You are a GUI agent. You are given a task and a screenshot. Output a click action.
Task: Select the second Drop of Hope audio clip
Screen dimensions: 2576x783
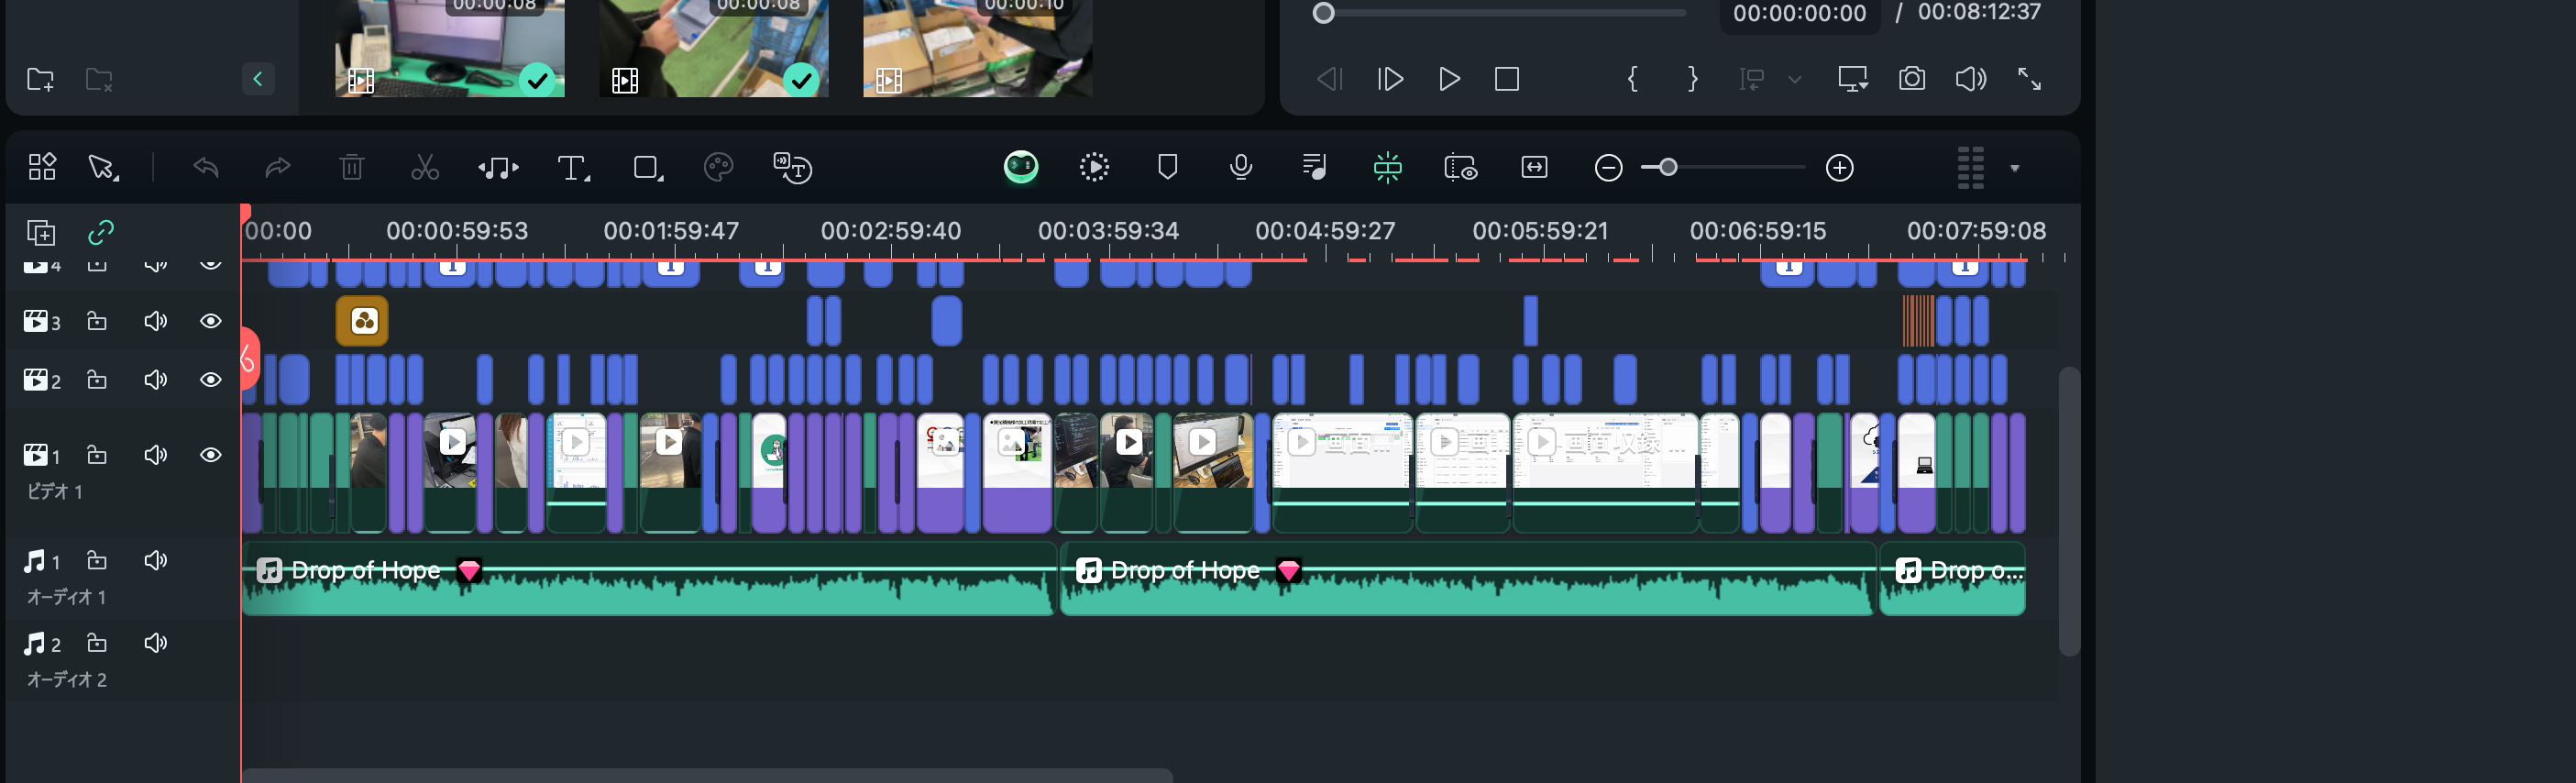point(1467,579)
